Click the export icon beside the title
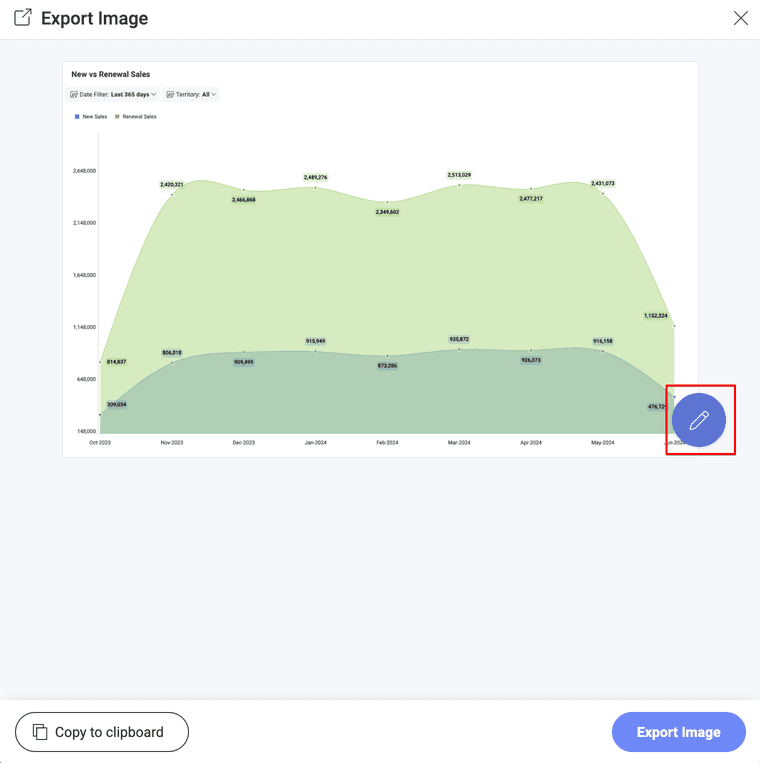The height and width of the screenshot is (763, 760). point(22,18)
